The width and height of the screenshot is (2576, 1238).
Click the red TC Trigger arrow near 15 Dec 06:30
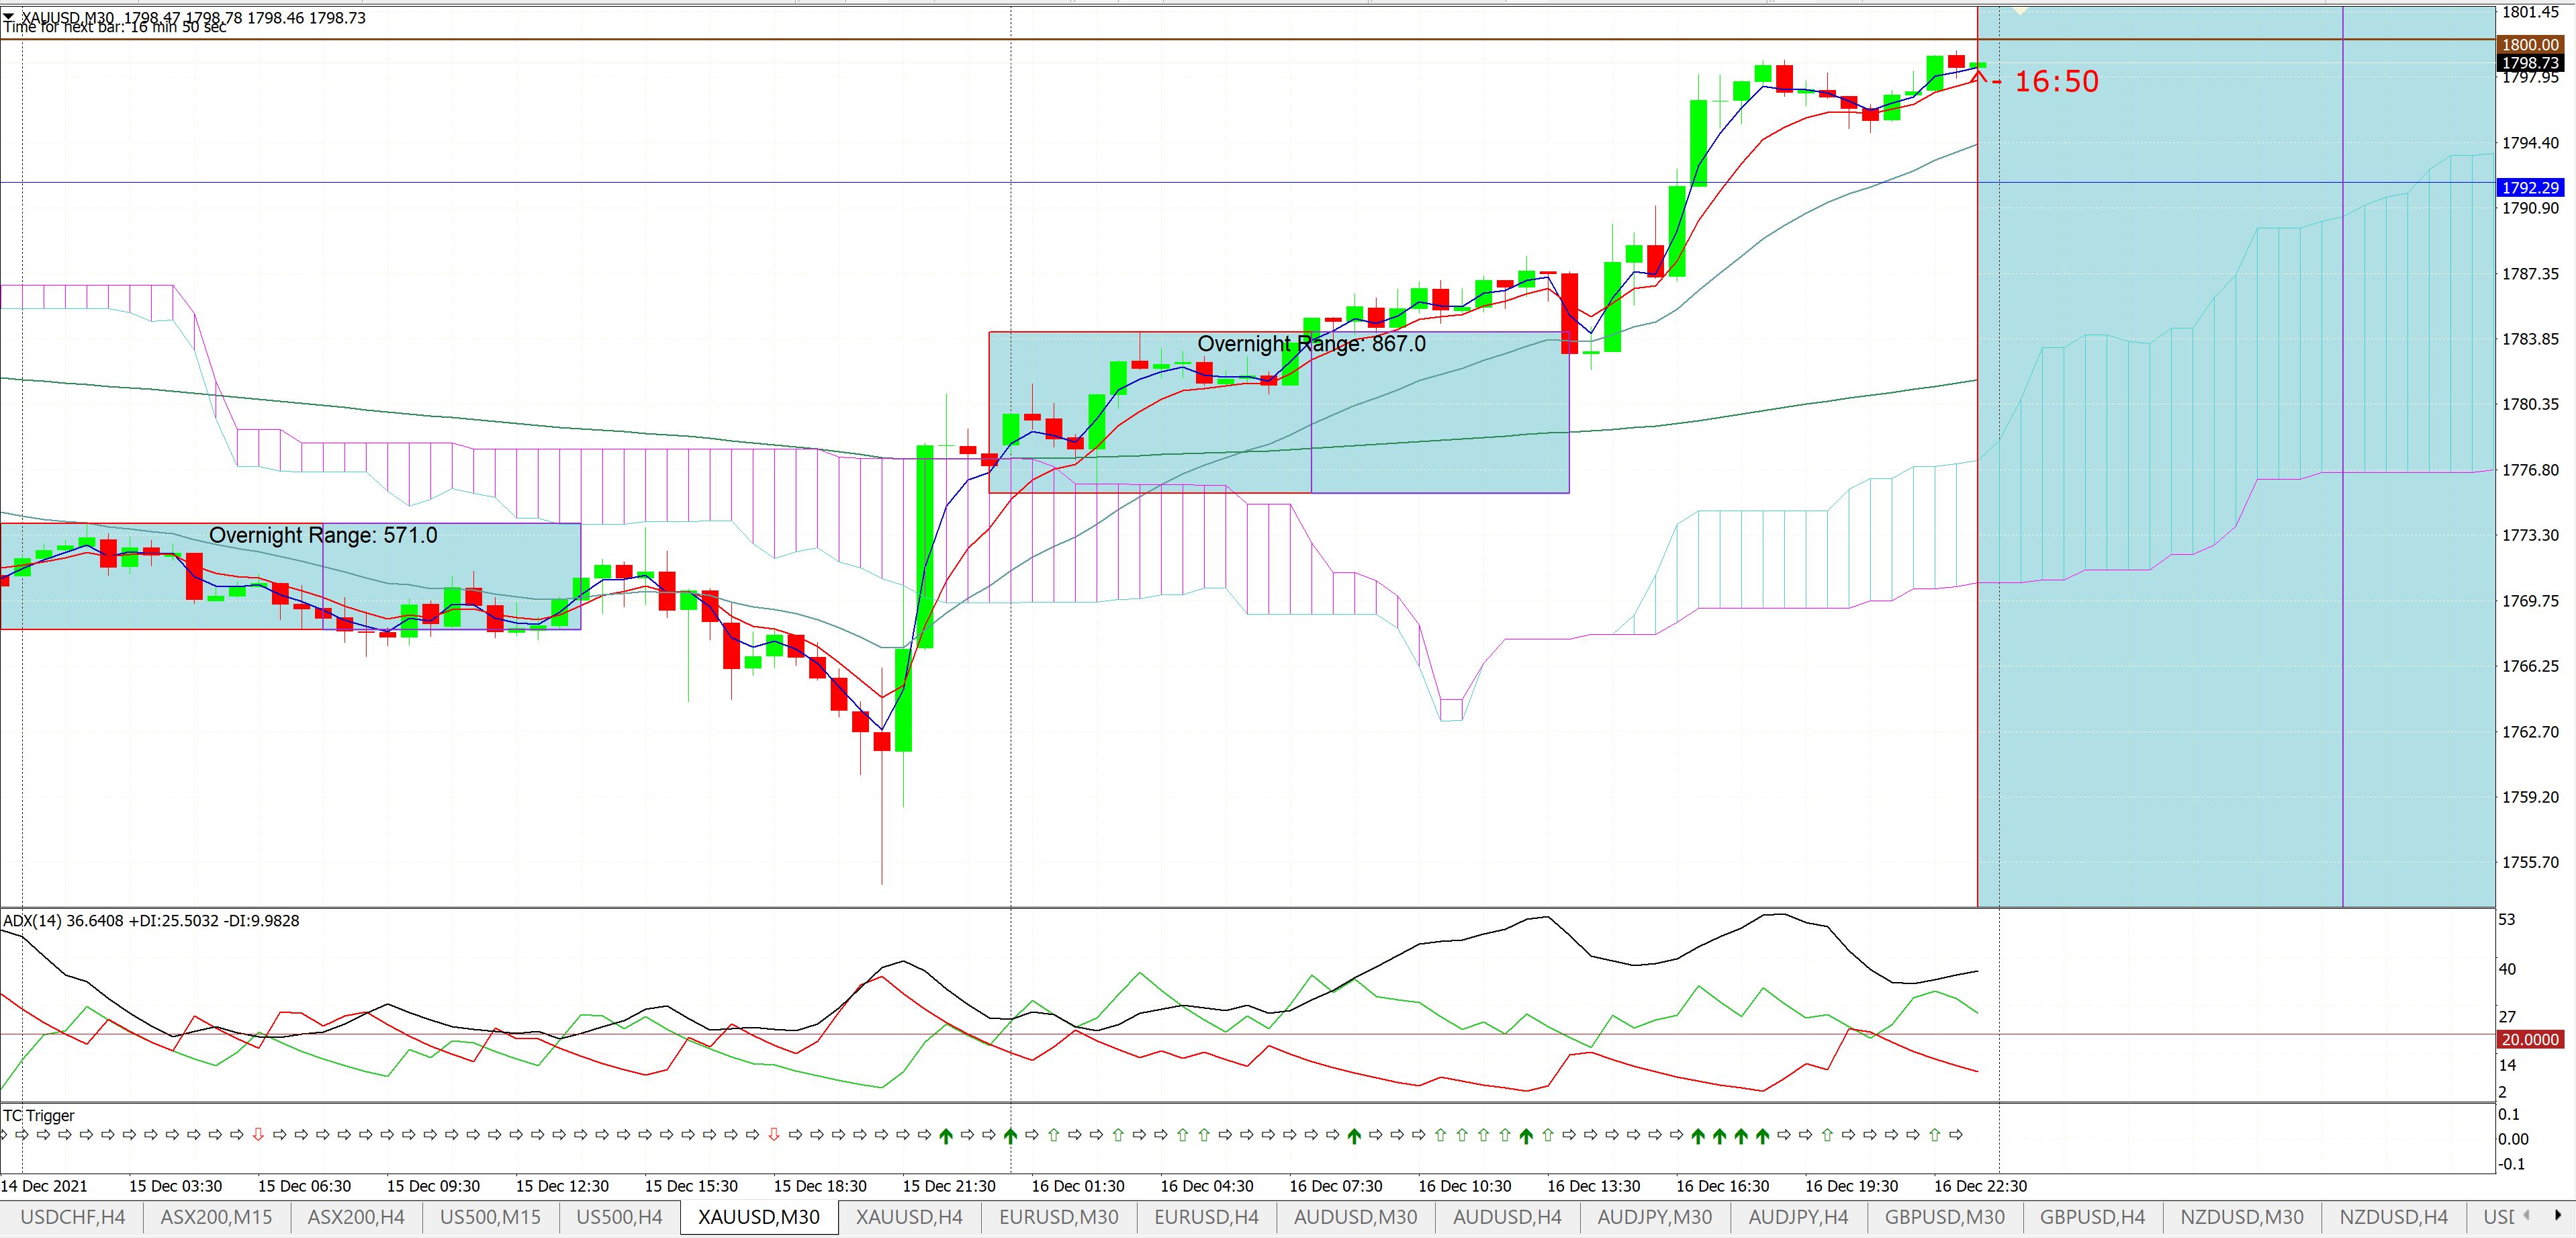pos(258,1134)
